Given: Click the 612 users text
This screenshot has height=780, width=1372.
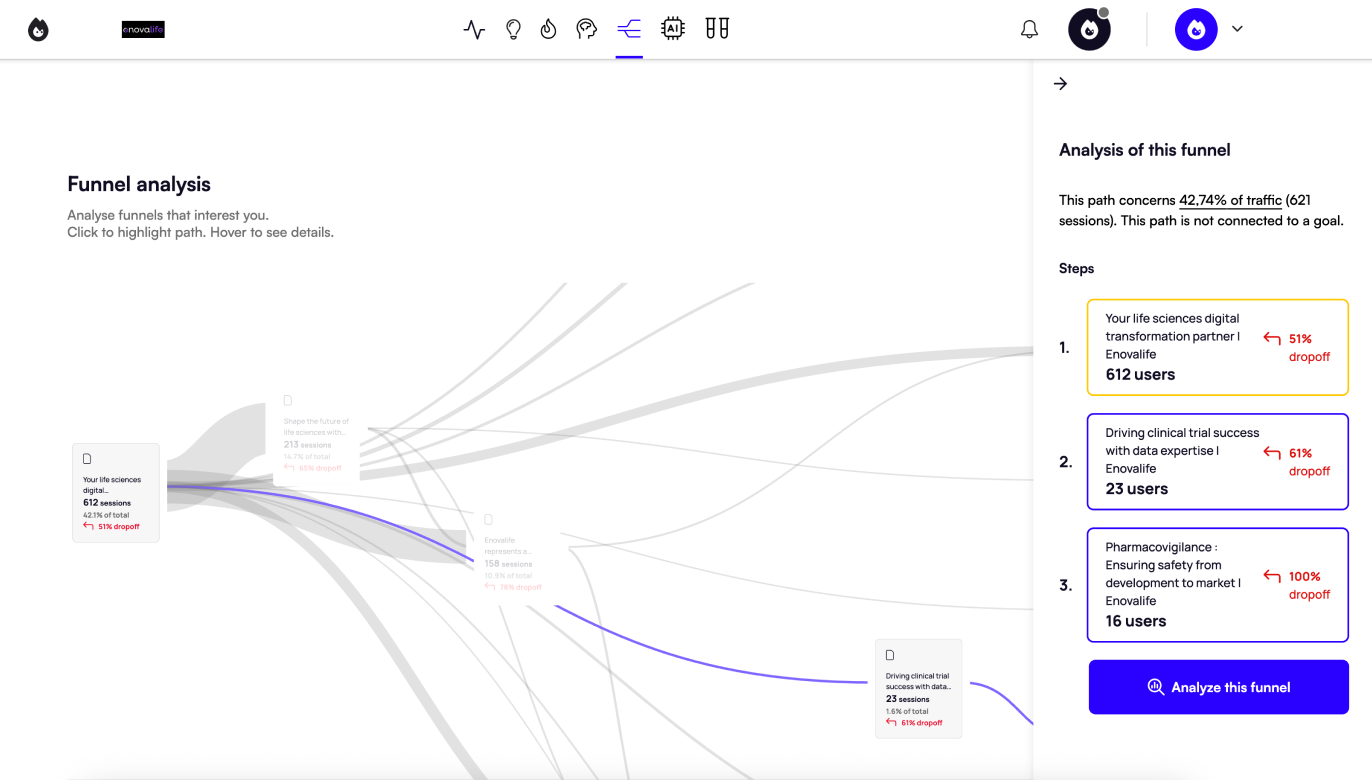Looking at the screenshot, I should 1140,374.
